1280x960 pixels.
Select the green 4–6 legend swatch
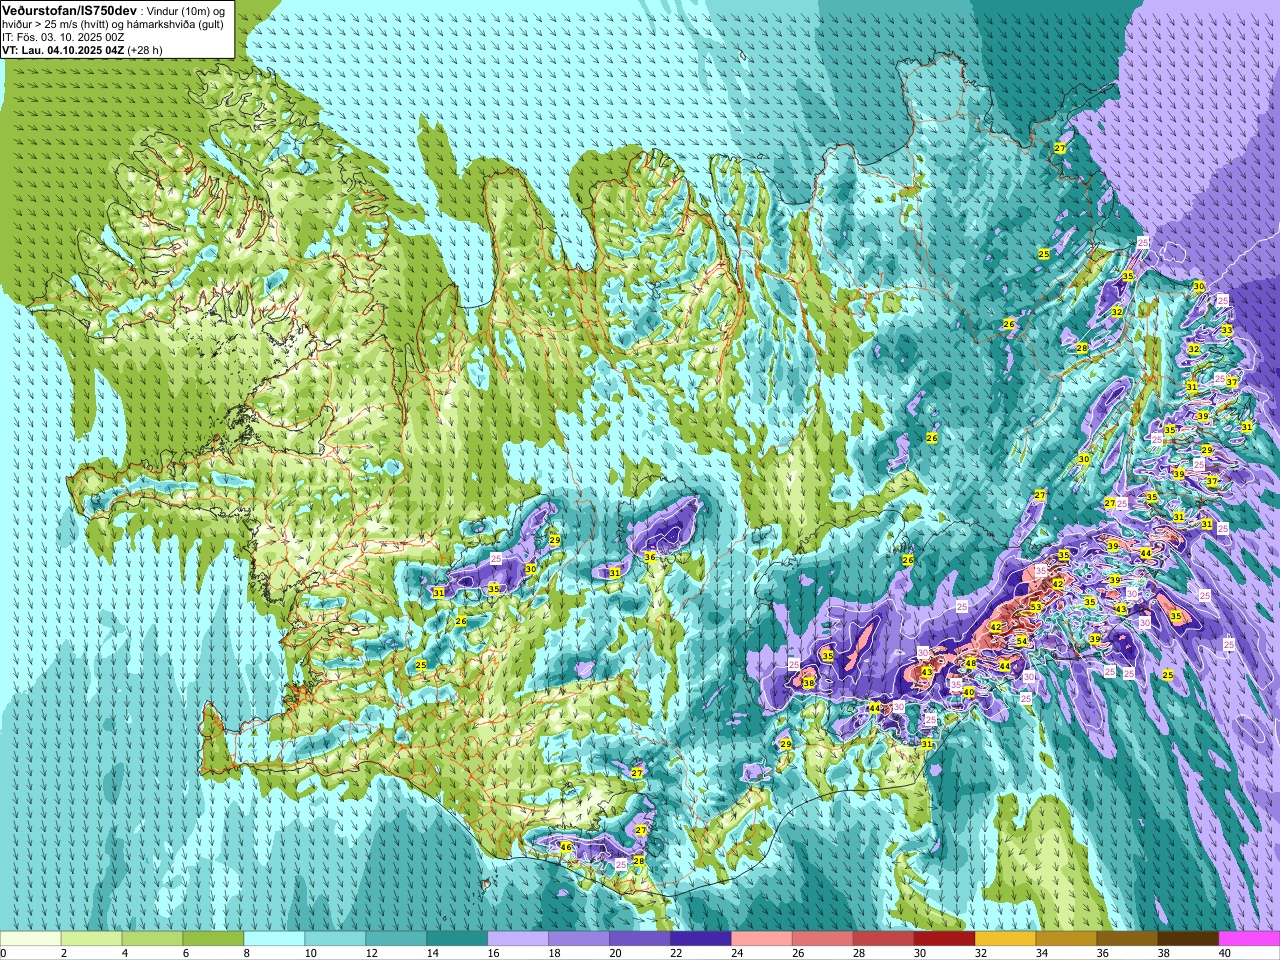[x=153, y=939]
